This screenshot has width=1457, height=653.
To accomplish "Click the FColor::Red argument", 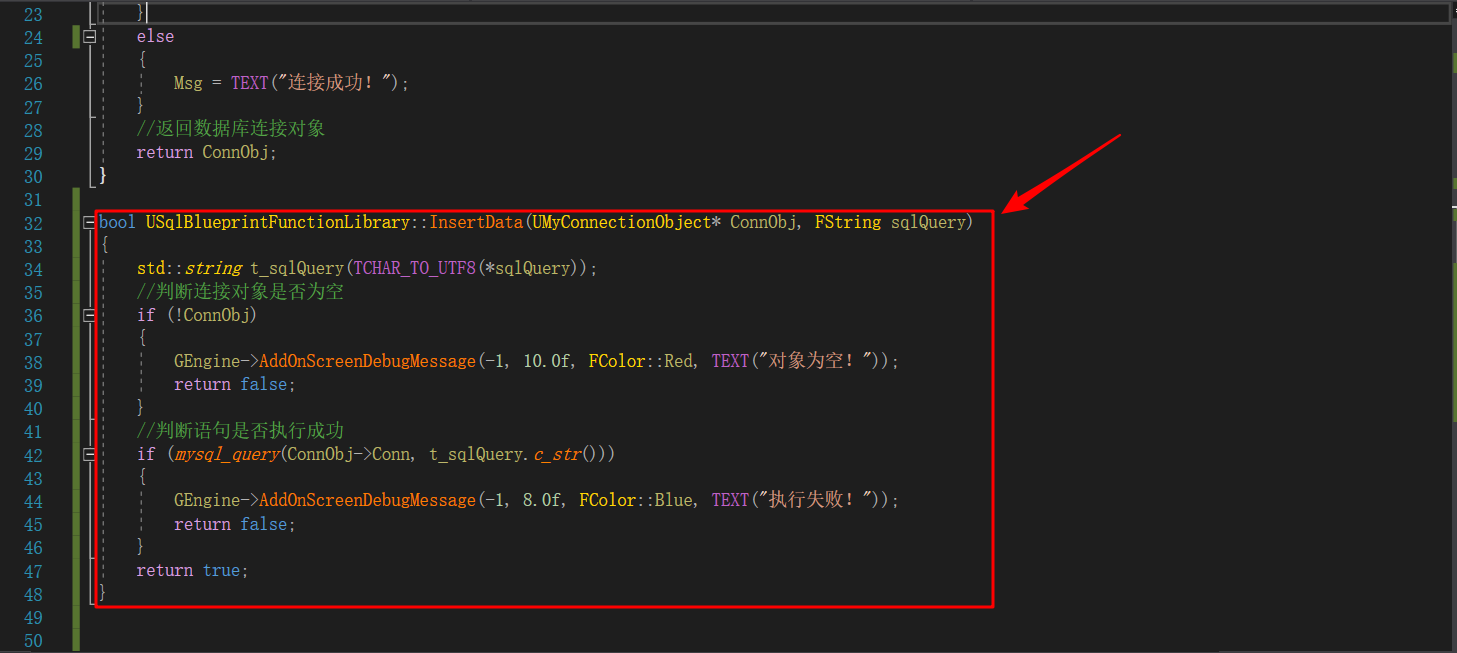I will 640,361.
